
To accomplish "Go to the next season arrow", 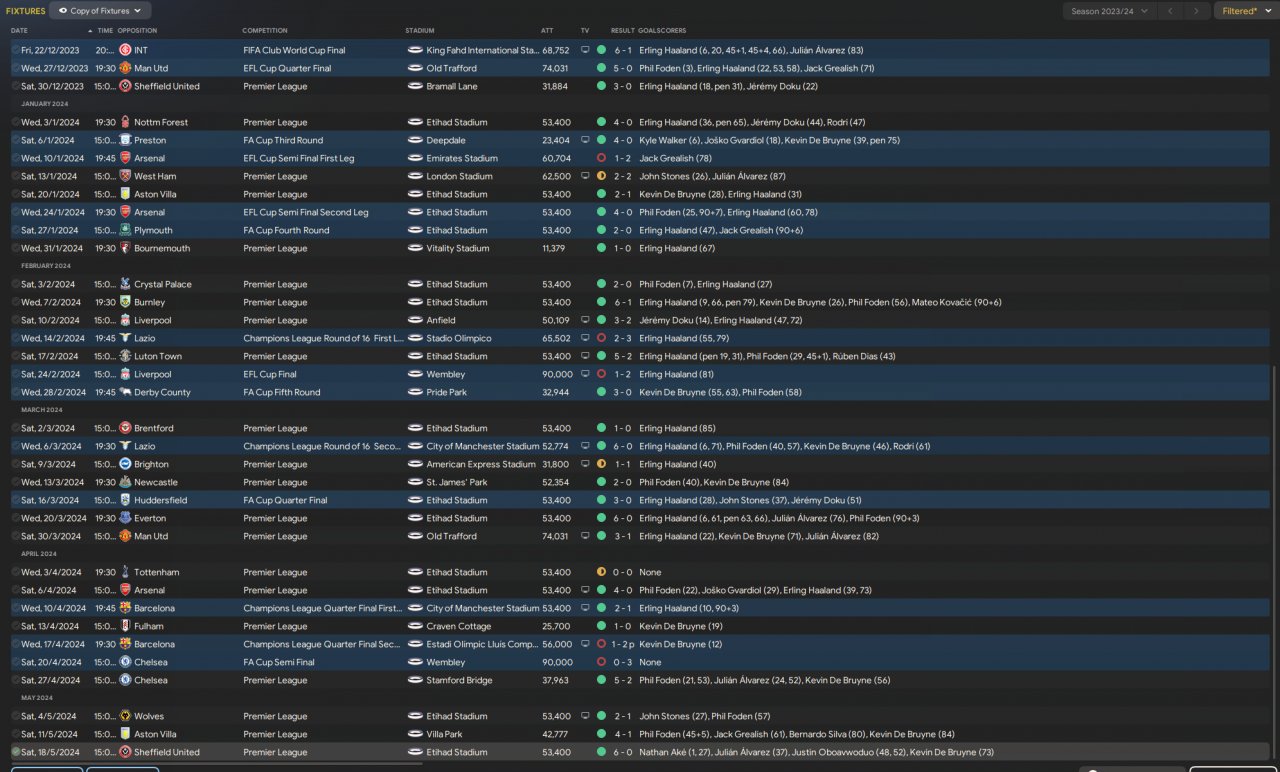I will click(1196, 11).
